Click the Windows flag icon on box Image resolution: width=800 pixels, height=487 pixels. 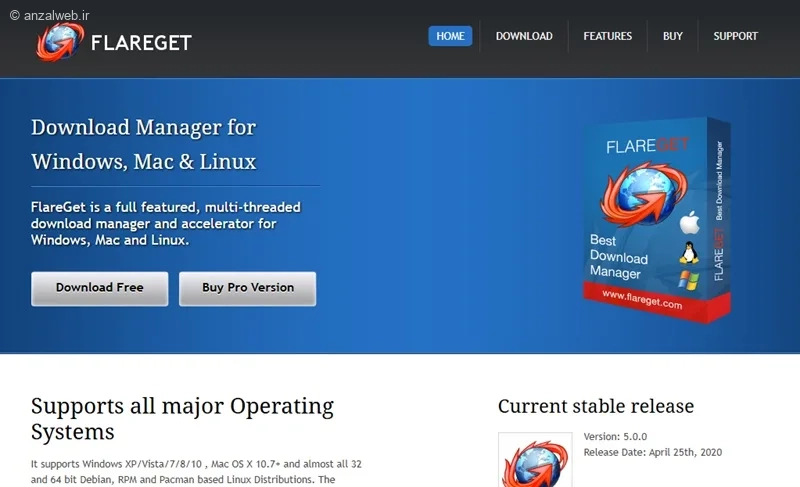point(689,280)
